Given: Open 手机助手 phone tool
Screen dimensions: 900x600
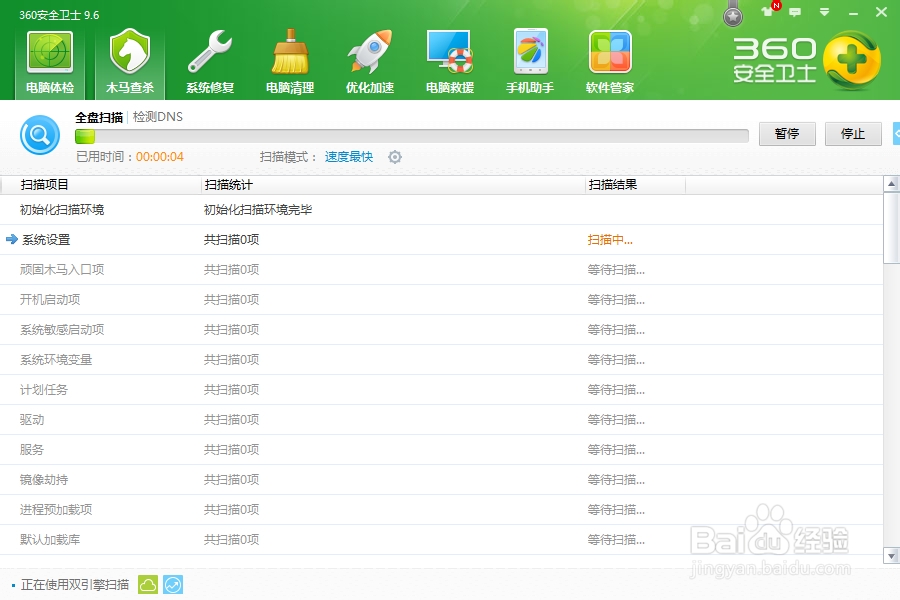Looking at the screenshot, I should [x=530, y=63].
